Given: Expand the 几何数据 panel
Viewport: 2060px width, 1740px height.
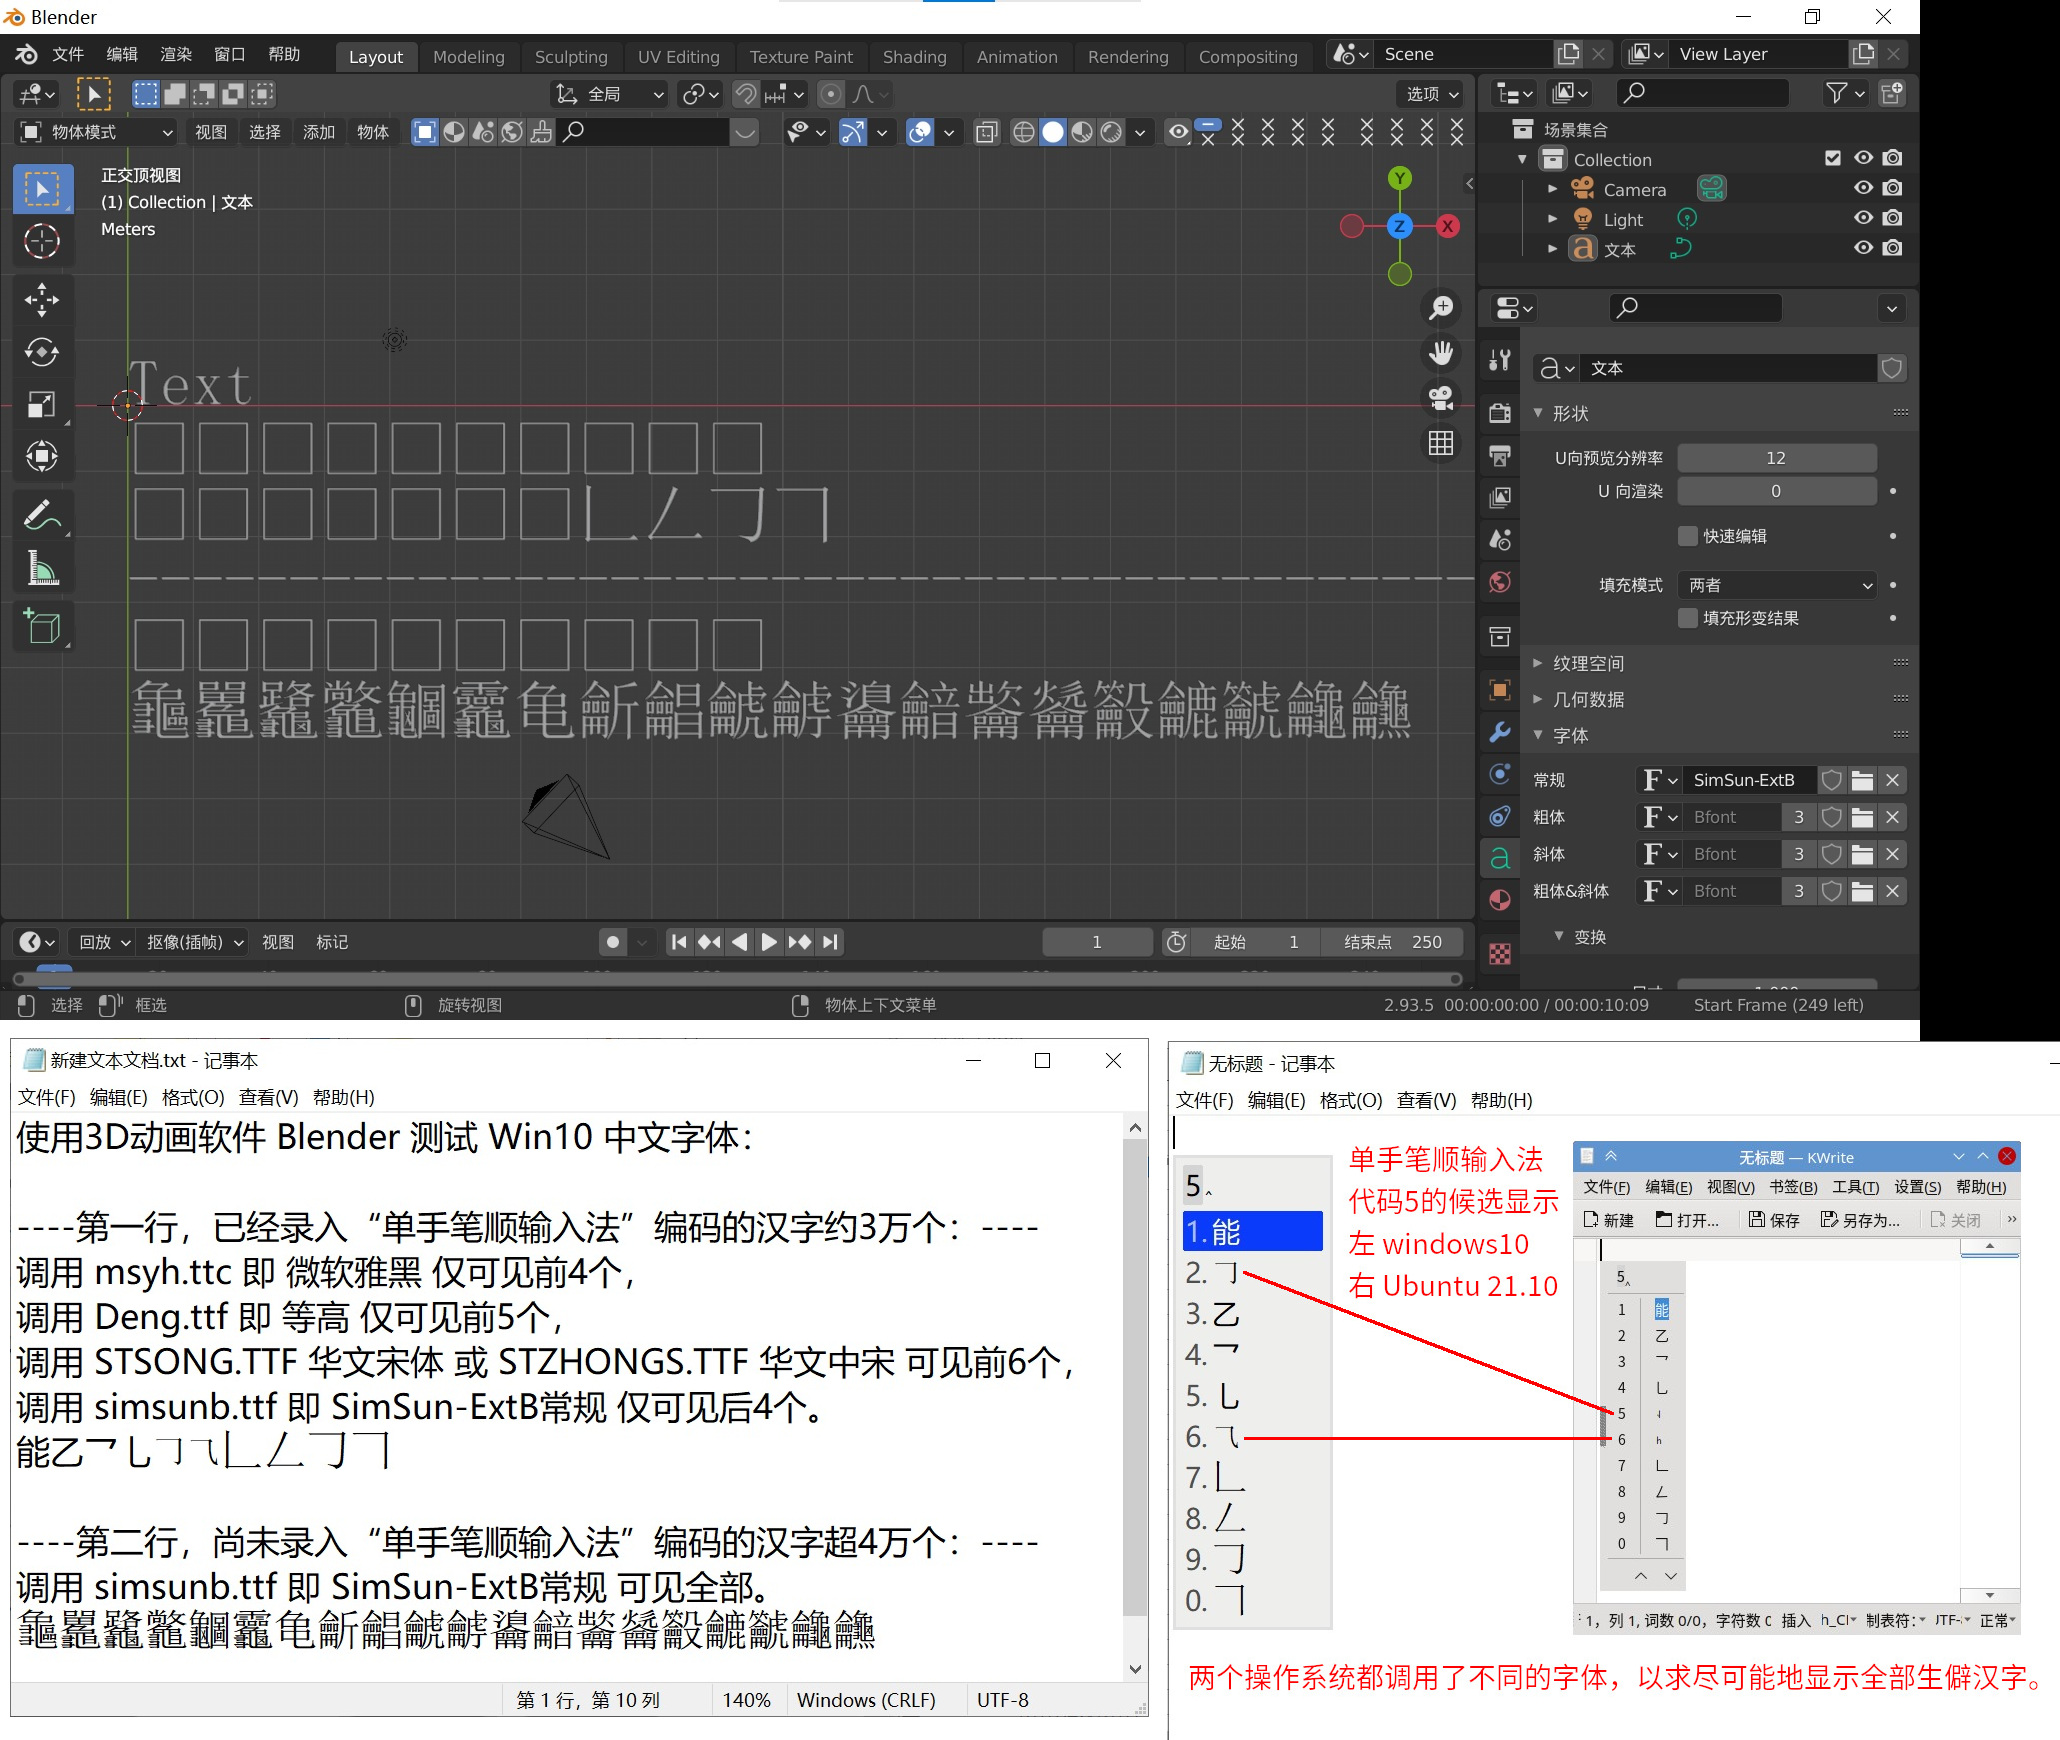Looking at the screenshot, I should coord(1588,699).
